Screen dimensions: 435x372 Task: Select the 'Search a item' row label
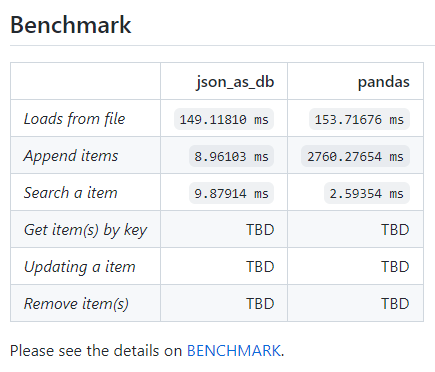pos(71,193)
